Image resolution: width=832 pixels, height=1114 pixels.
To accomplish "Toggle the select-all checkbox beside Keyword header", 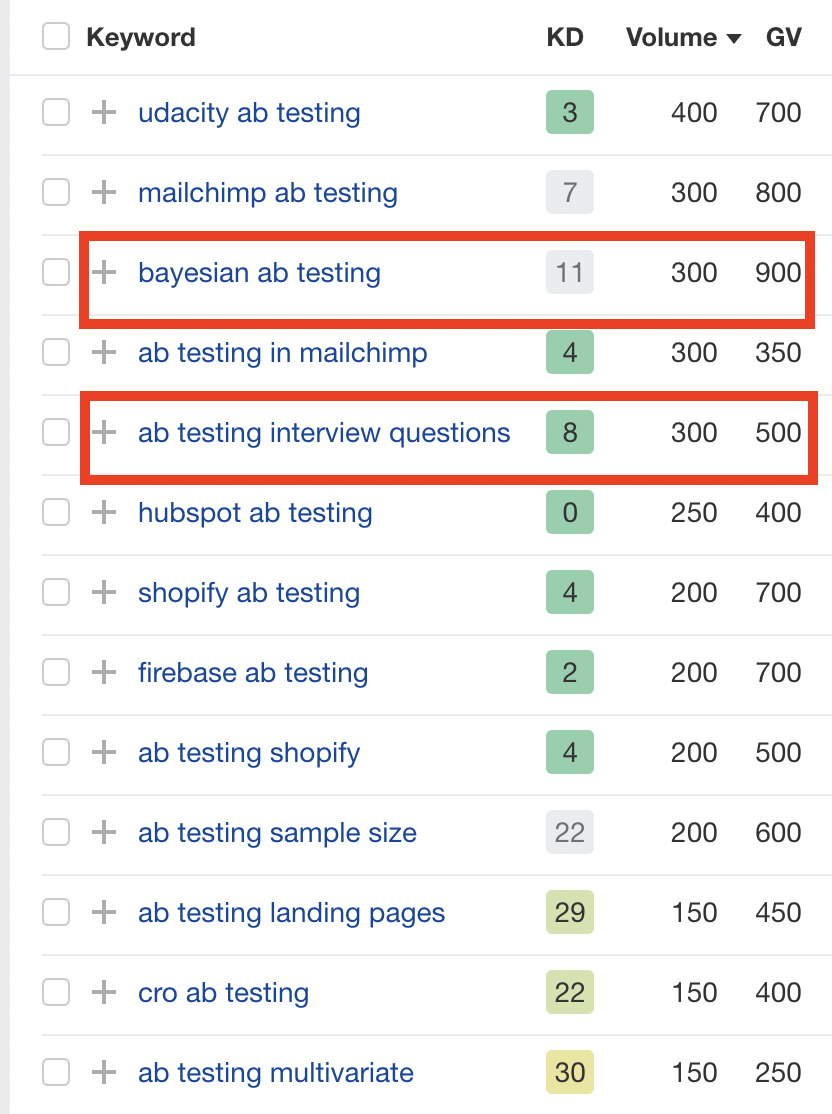I will [56, 36].
